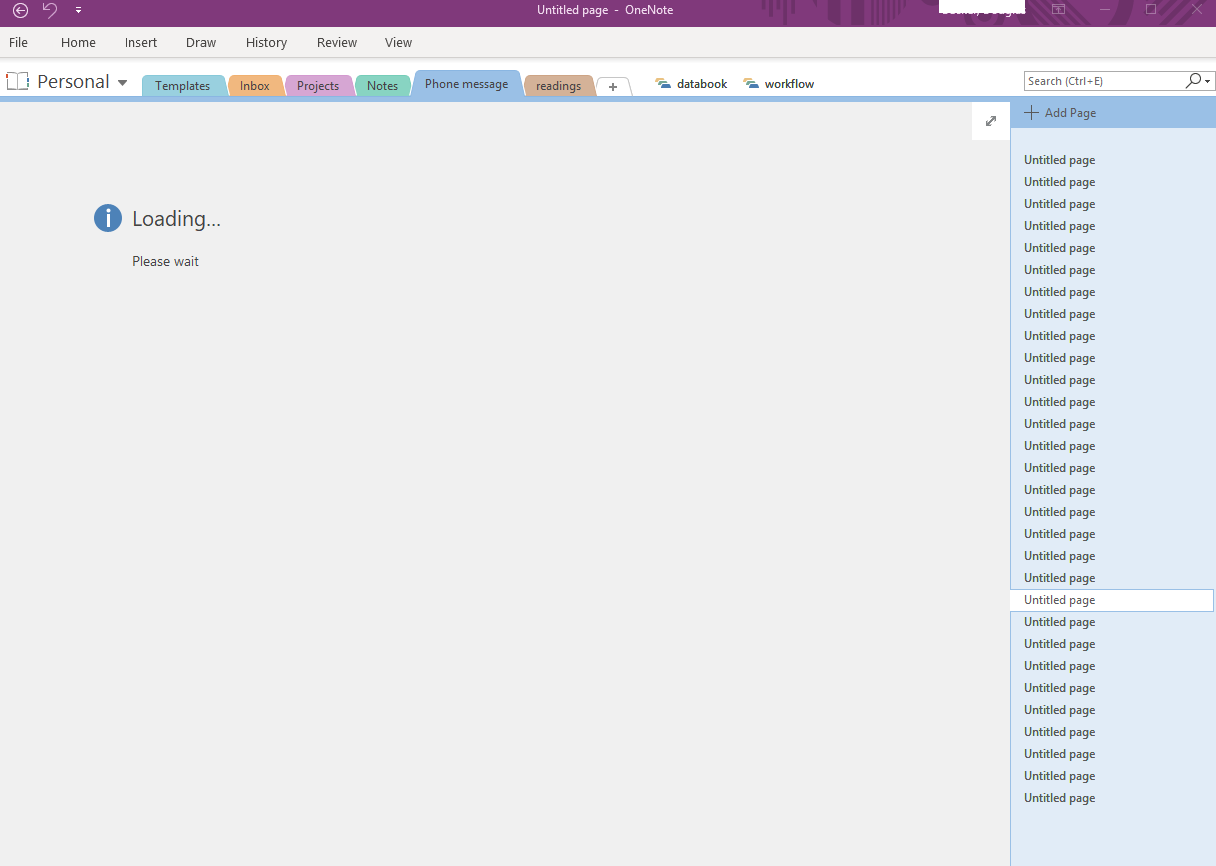Select the highlighted Untitled page entry
The width and height of the screenshot is (1216, 866).
pyautogui.click(x=1112, y=600)
